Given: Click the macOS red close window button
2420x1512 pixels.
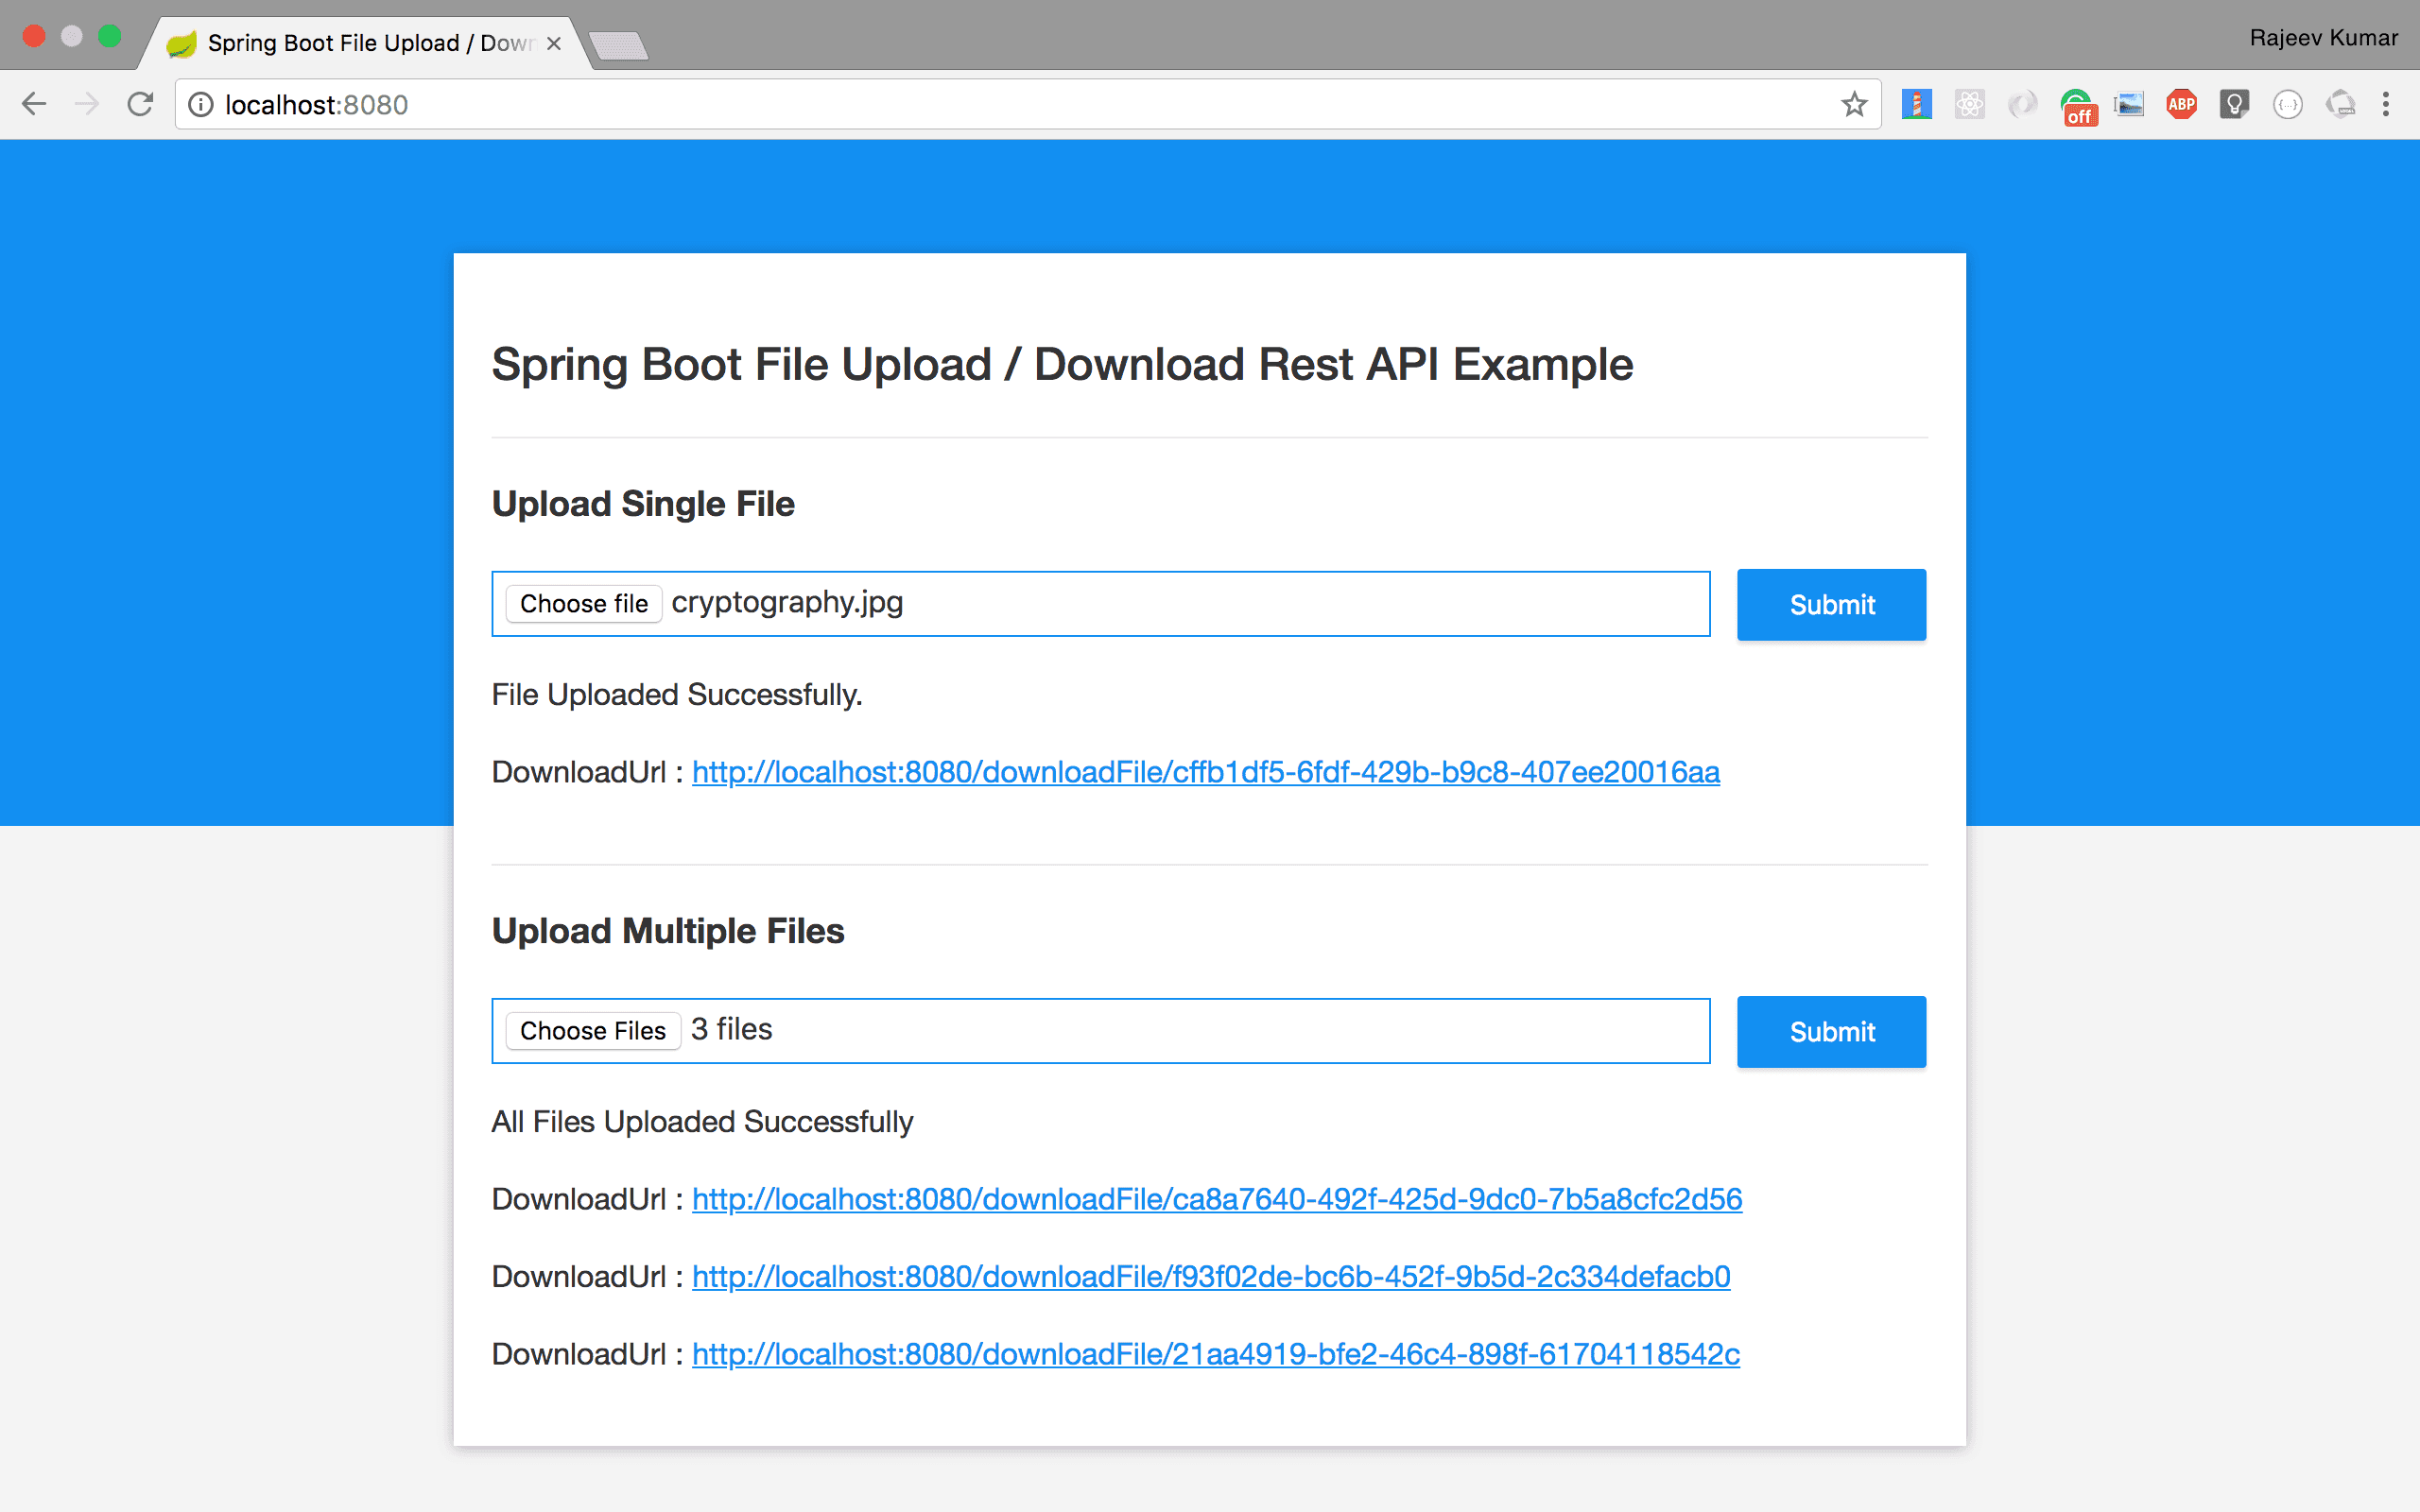Looking at the screenshot, I should click(34, 36).
